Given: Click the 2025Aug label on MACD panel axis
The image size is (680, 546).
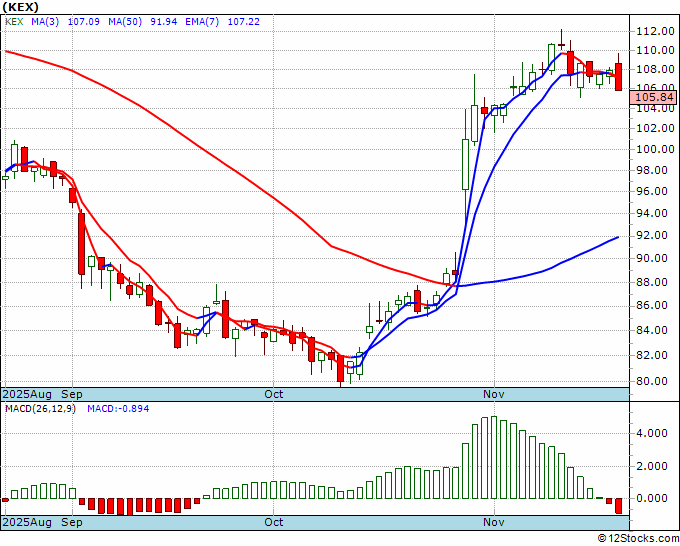Looking at the screenshot, I should tap(27, 522).
